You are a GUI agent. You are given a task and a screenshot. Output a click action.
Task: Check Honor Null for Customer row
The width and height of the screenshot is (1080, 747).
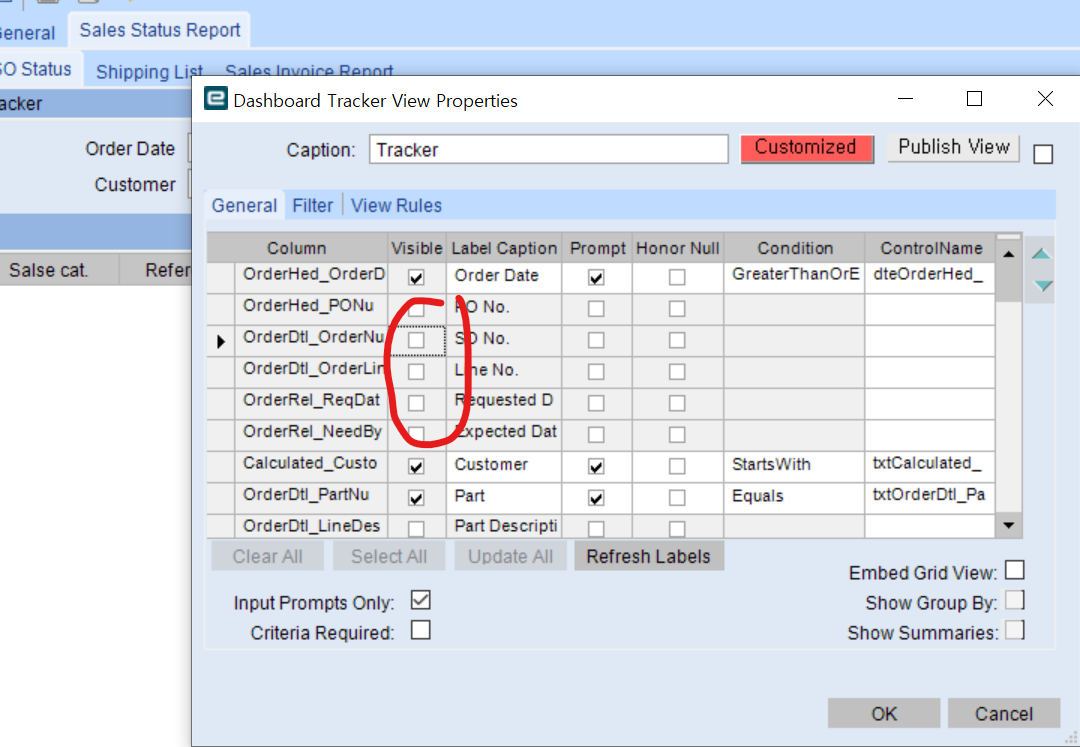pyautogui.click(x=677, y=467)
